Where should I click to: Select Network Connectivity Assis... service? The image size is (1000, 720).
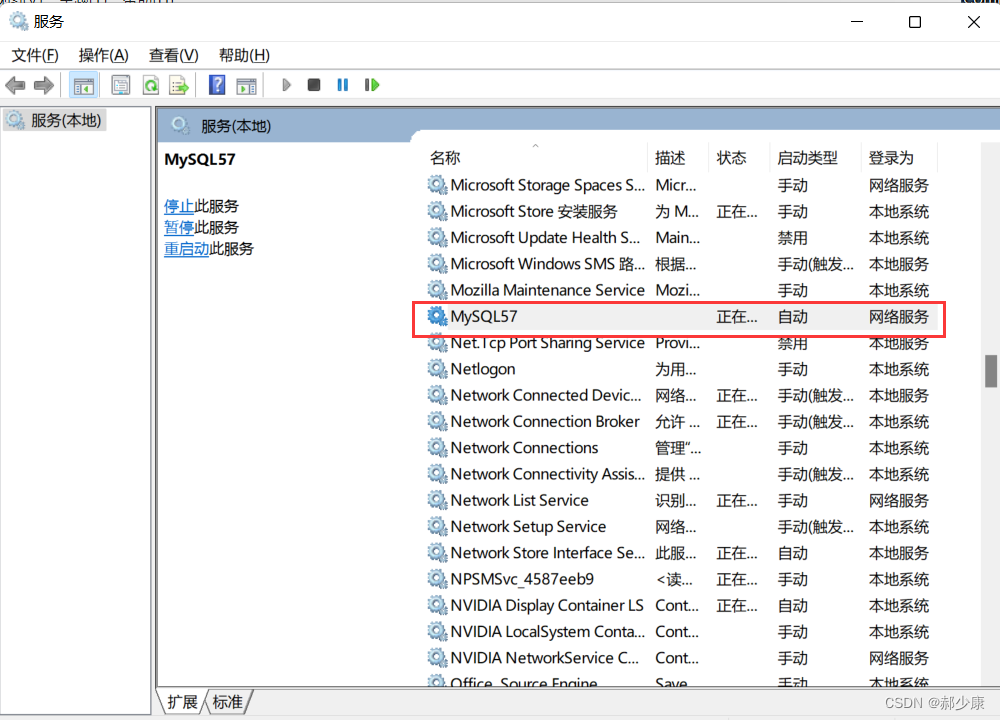click(x=547, y=474)
